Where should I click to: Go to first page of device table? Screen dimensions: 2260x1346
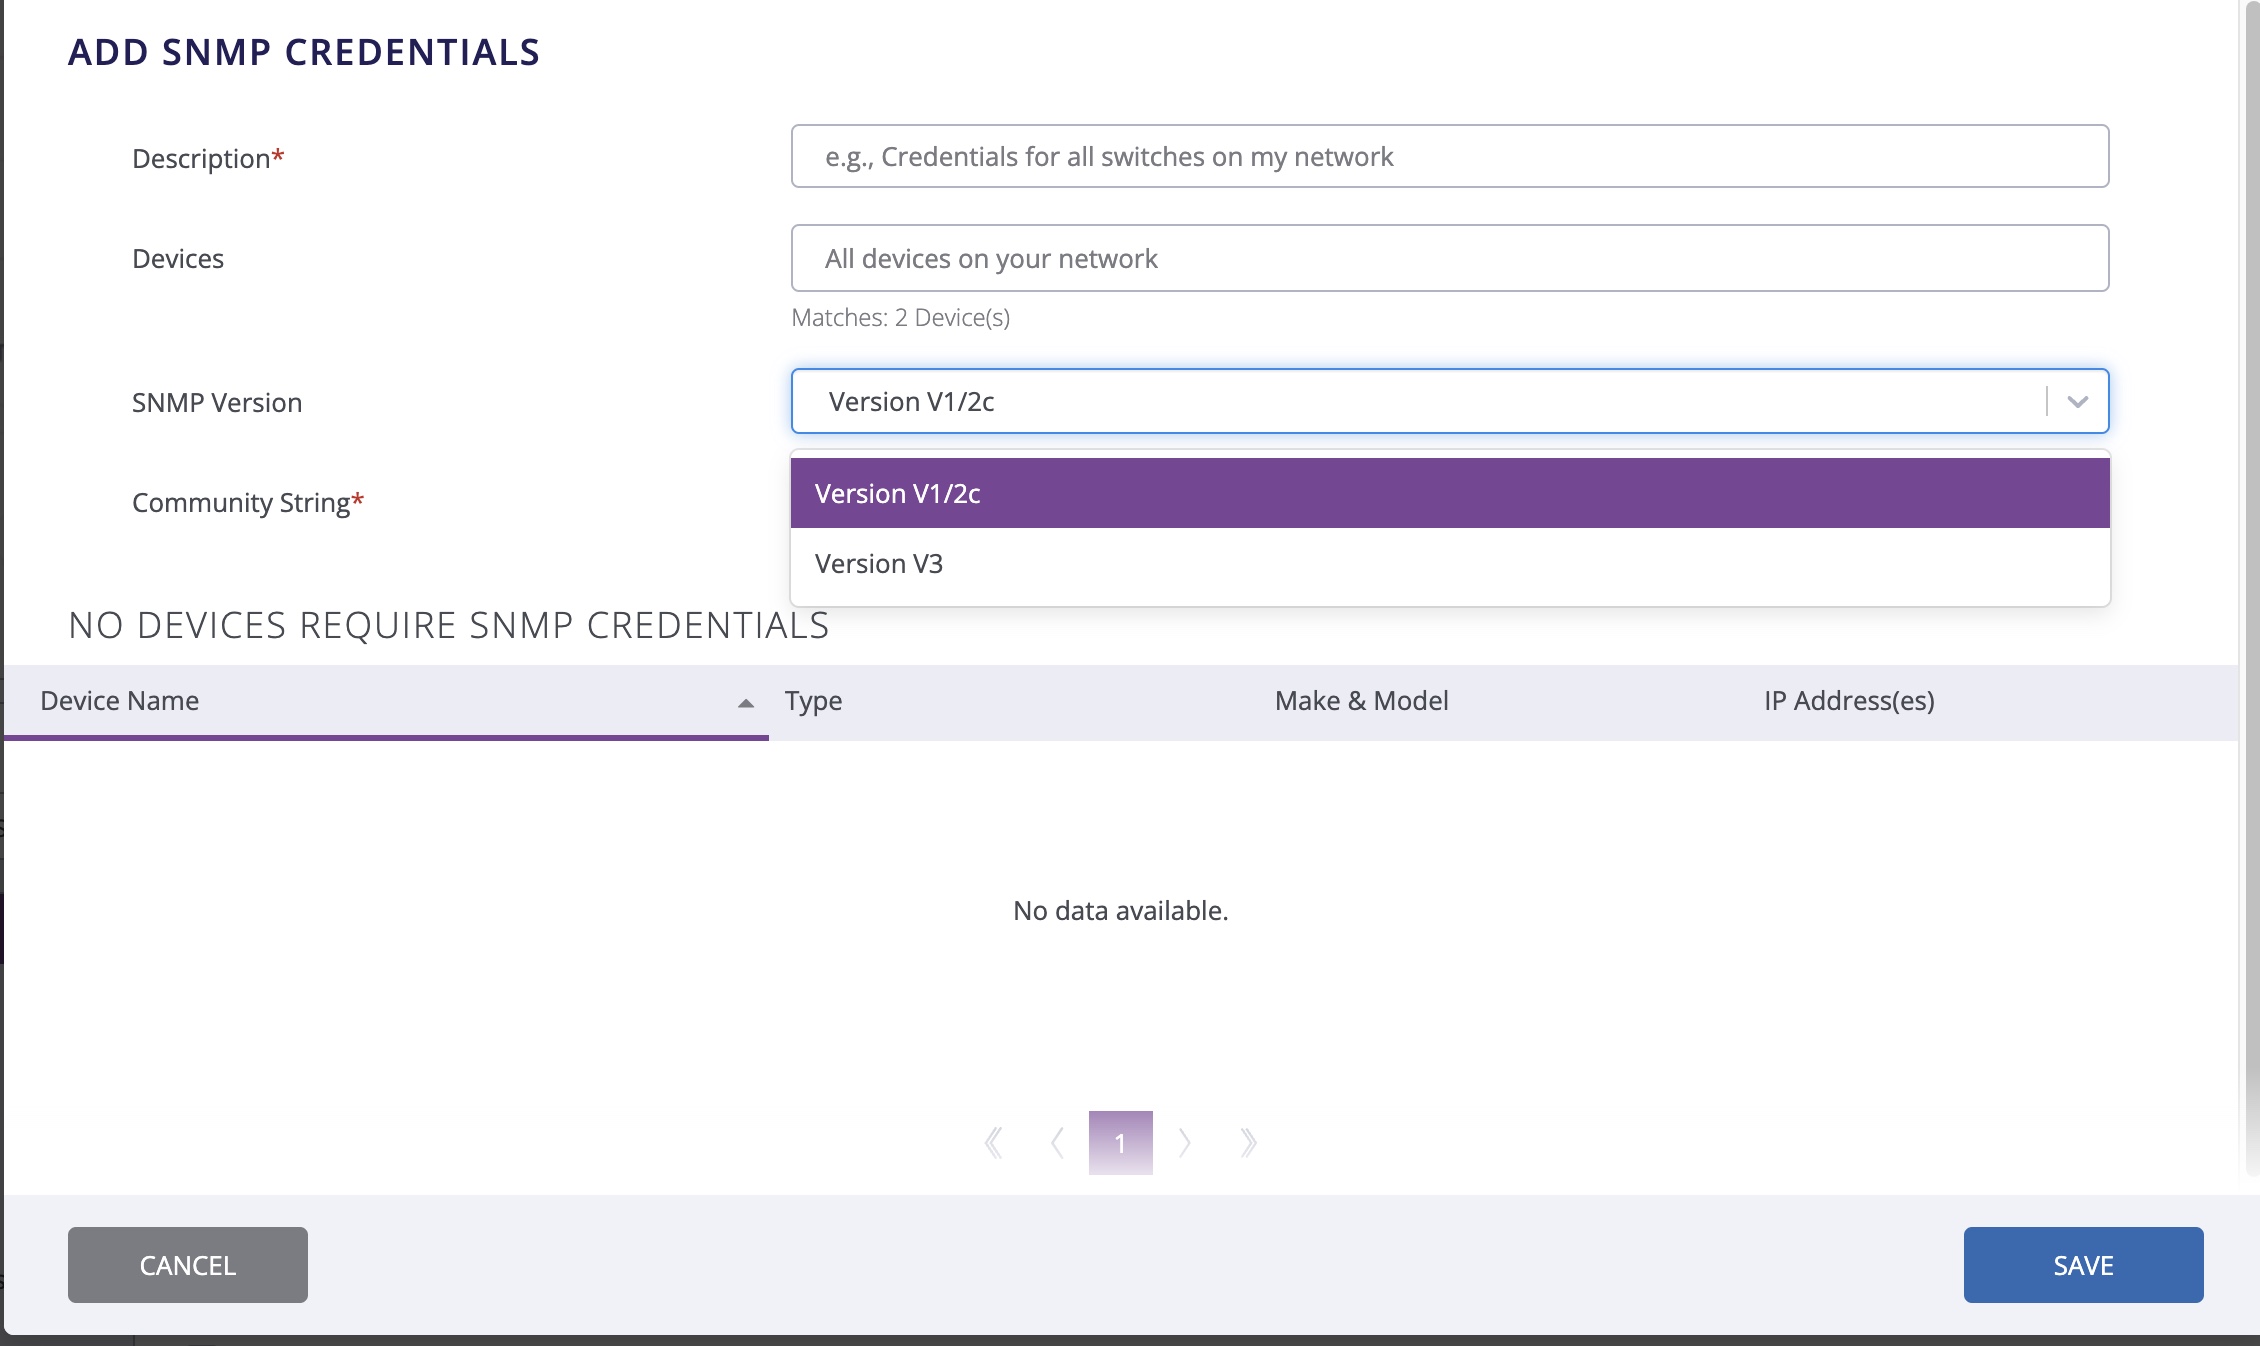(993, 1142)
